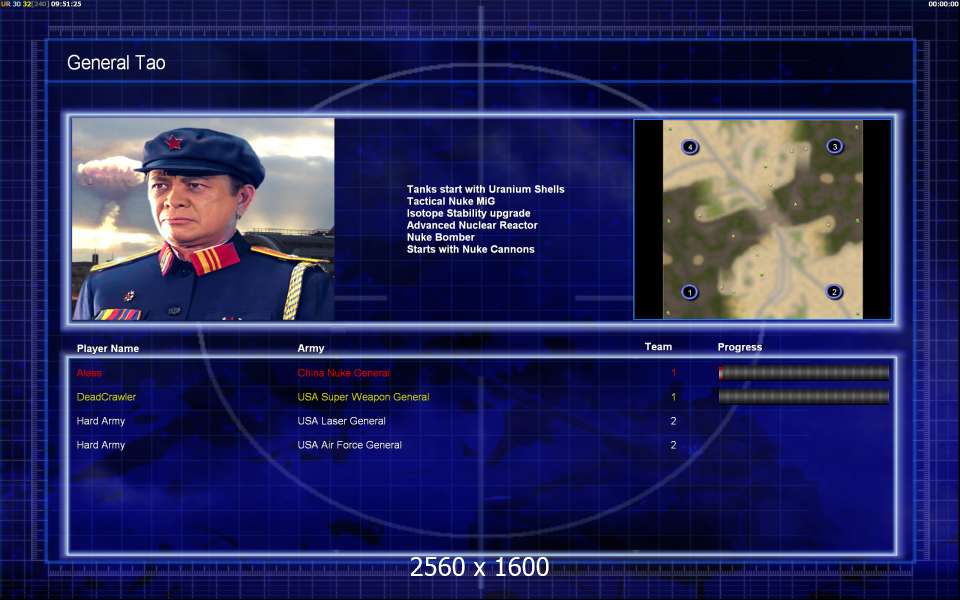
Task: Click the "Tactical Nuke MiG" bonus line
Action: [x=451, y=201]
